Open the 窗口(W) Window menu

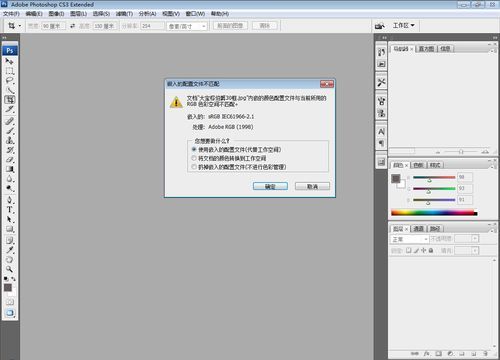click(x=195, y=14)
